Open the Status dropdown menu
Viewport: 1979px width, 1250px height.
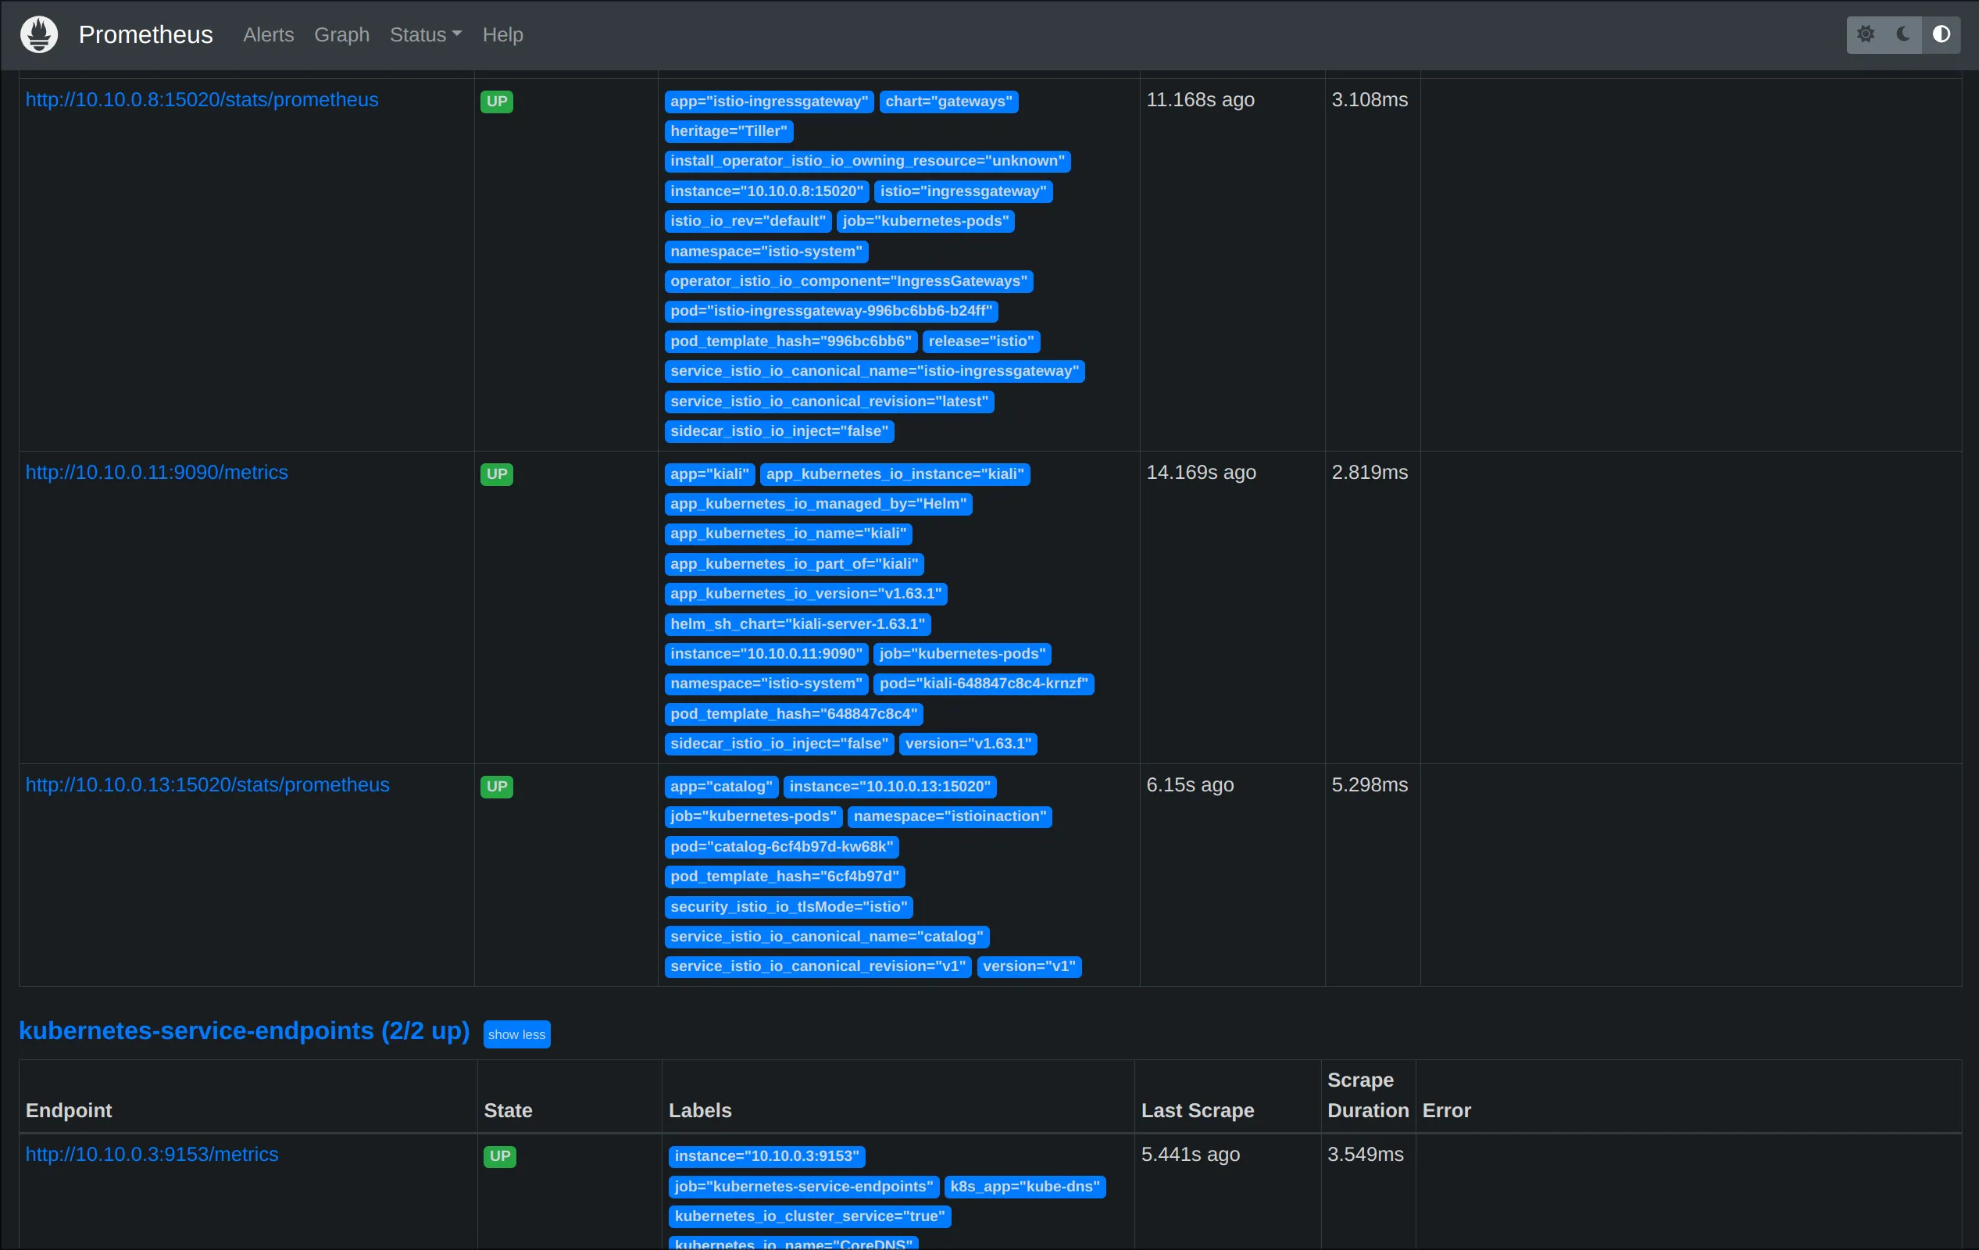(x=426, y=35)
